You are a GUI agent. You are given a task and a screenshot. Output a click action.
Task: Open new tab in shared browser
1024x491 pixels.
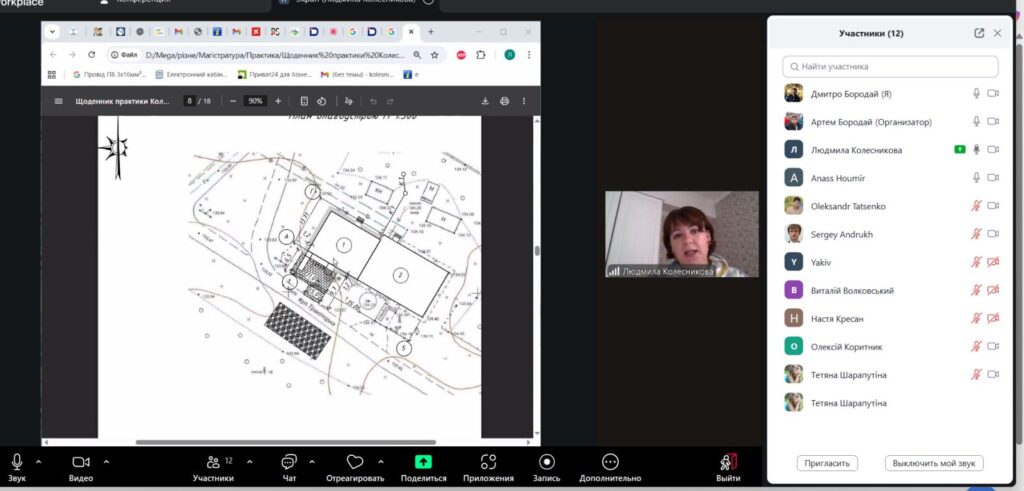point(431,32)
